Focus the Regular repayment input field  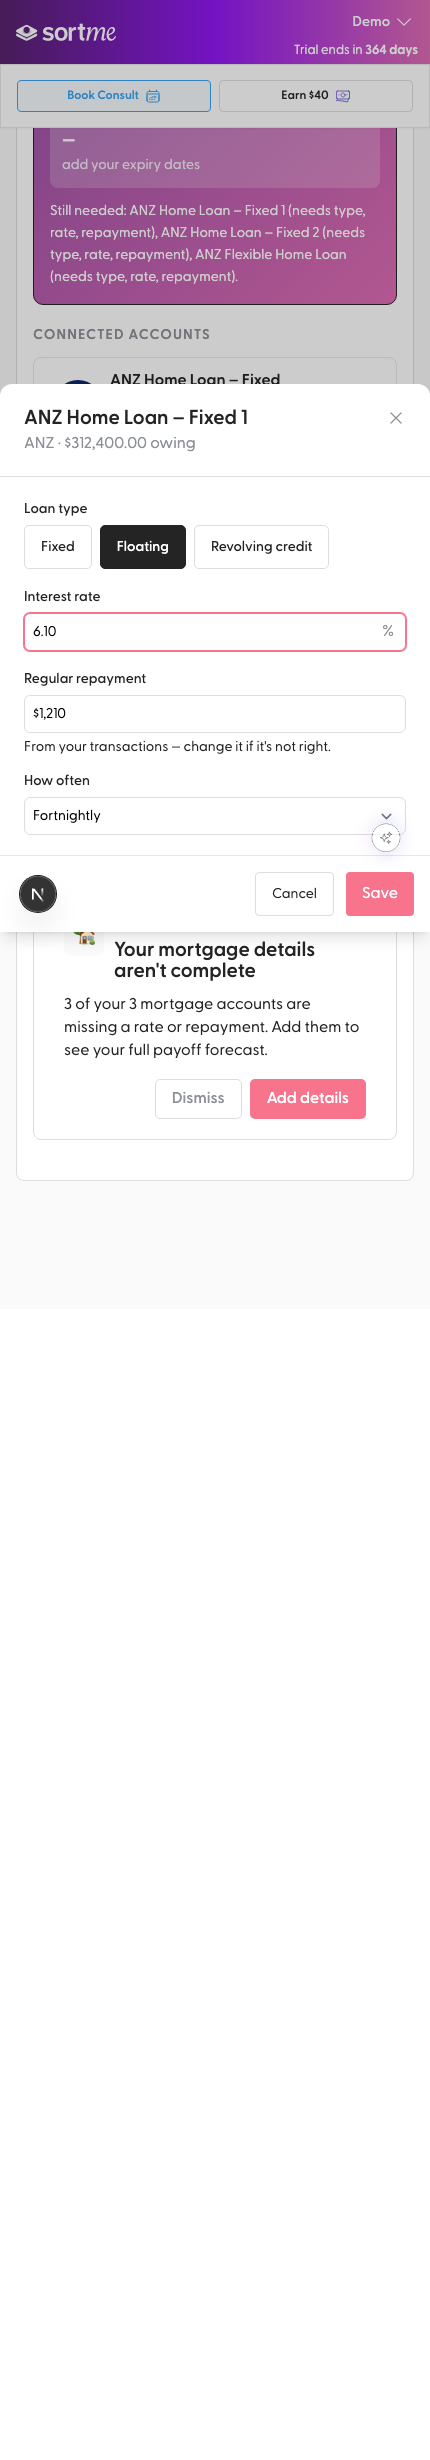[215, 714]
